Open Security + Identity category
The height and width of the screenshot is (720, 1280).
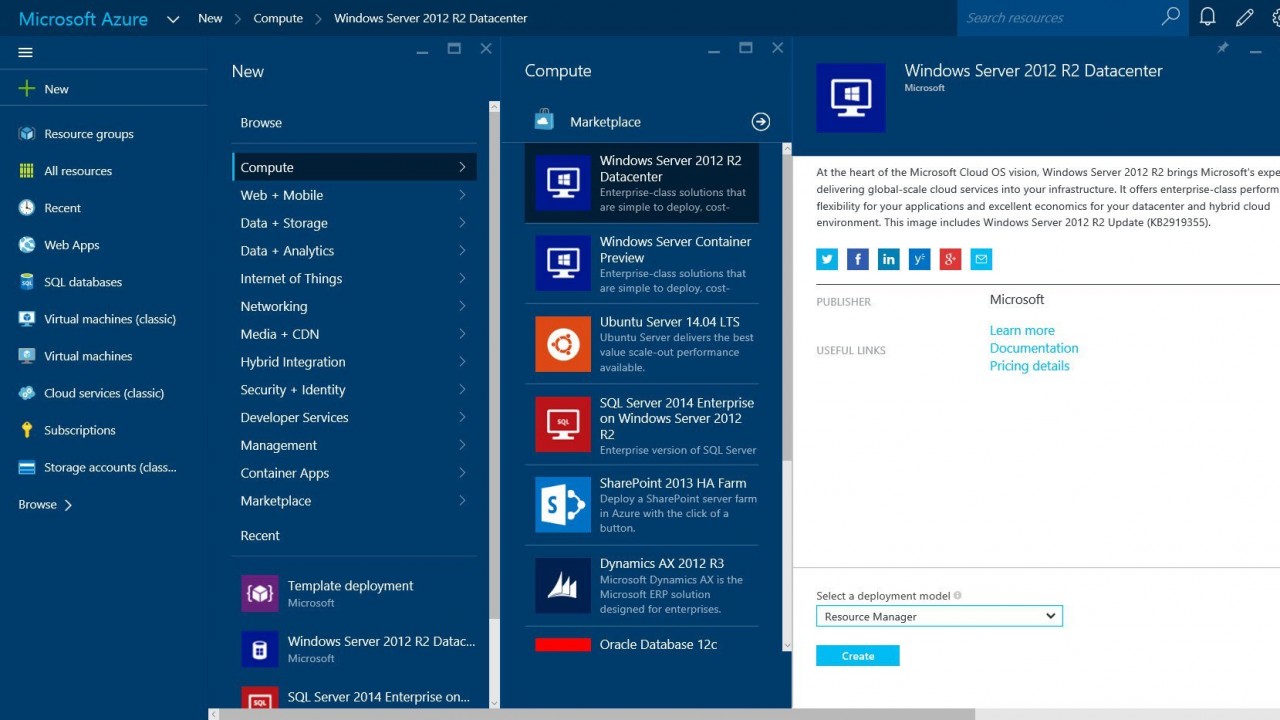(x=354, y=390)
